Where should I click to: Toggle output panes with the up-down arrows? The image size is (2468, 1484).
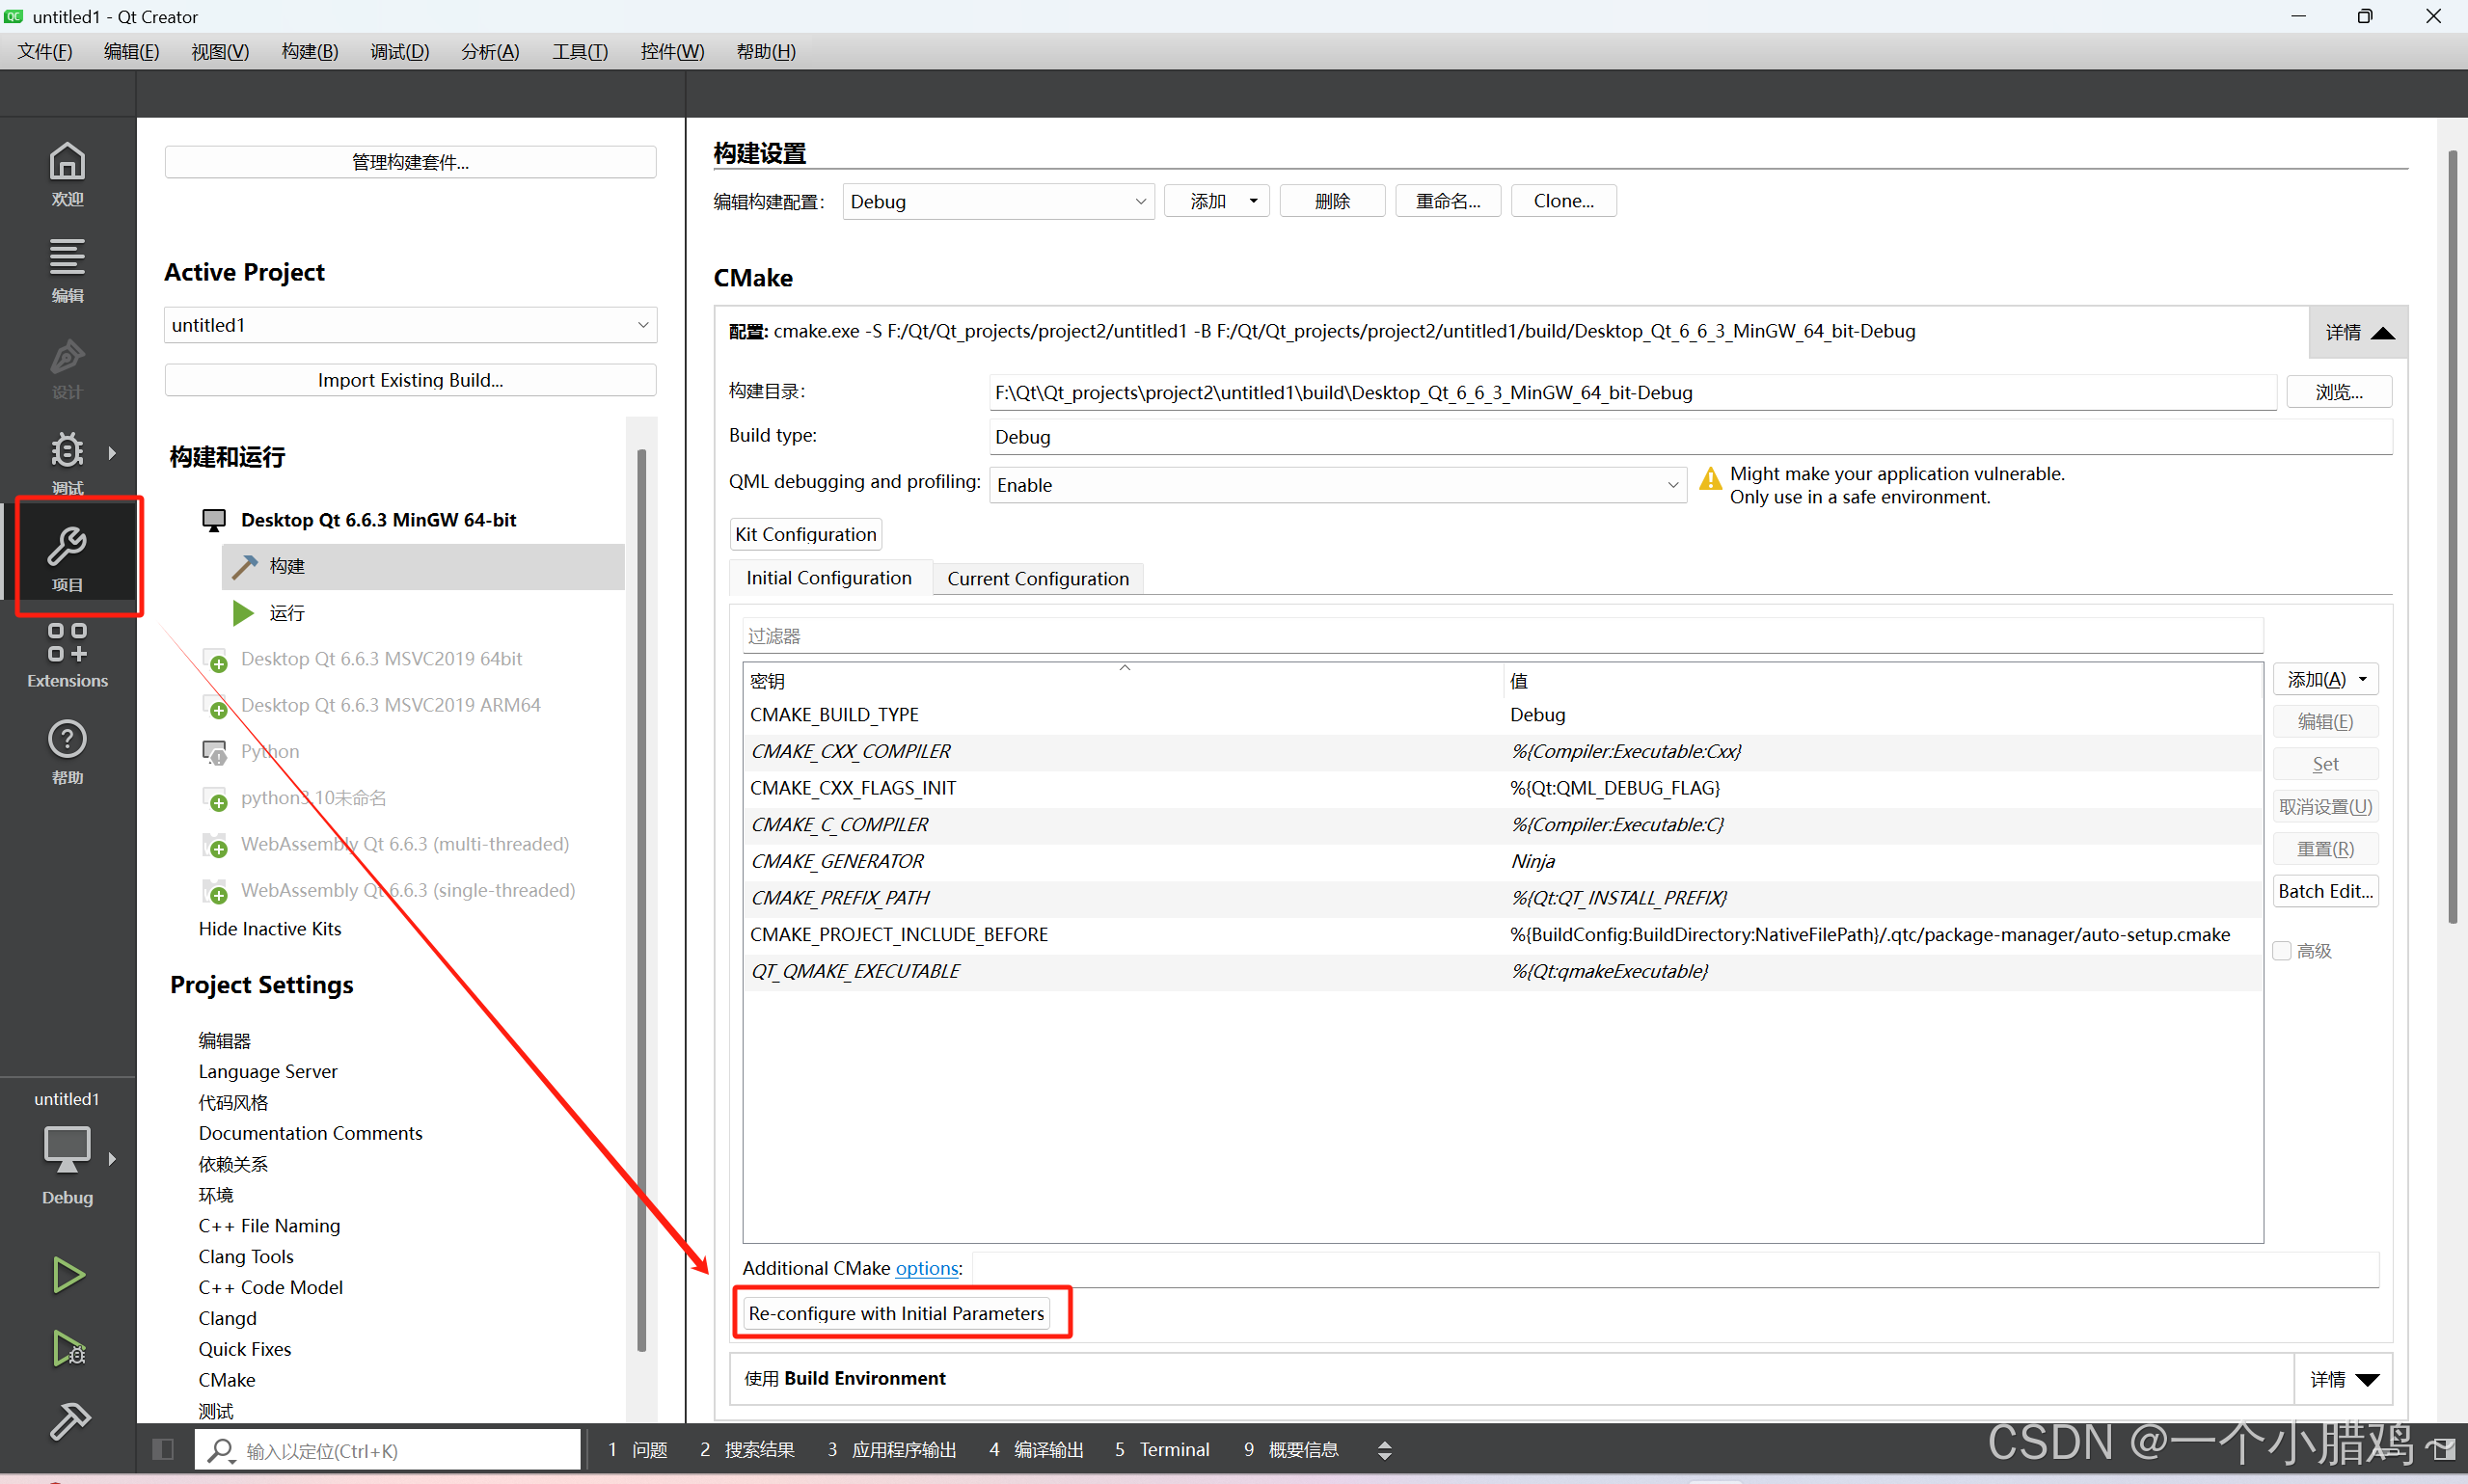pyautogui.click(x=1384, y=1449)
